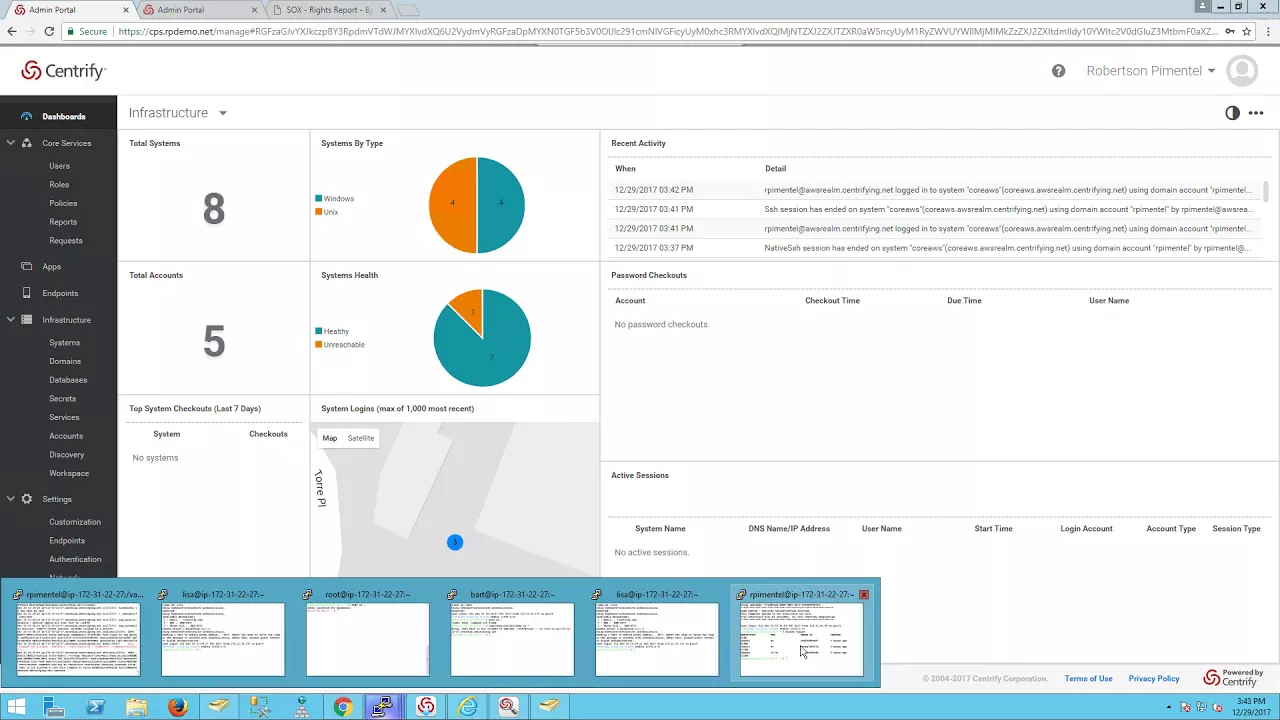
Task: Open Secrets in the sidebar
Action: pyautogui.click(x=62, y=398)
